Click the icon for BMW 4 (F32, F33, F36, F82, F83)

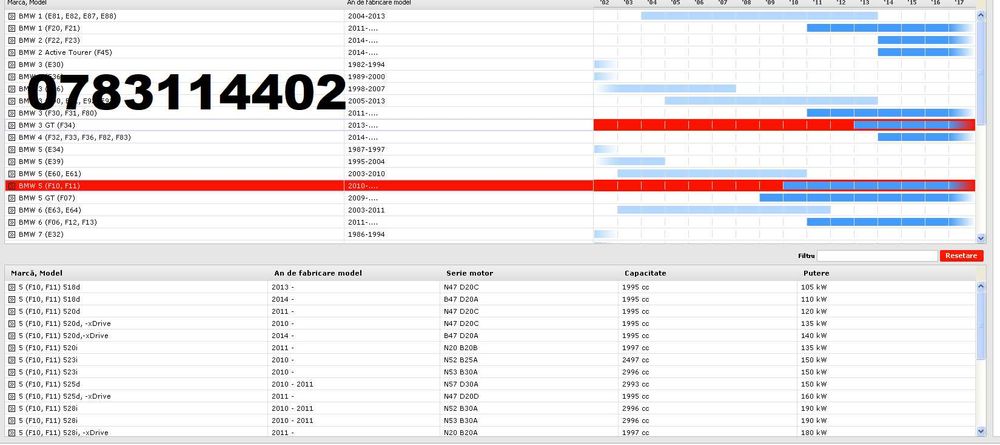tap(11, 137)
